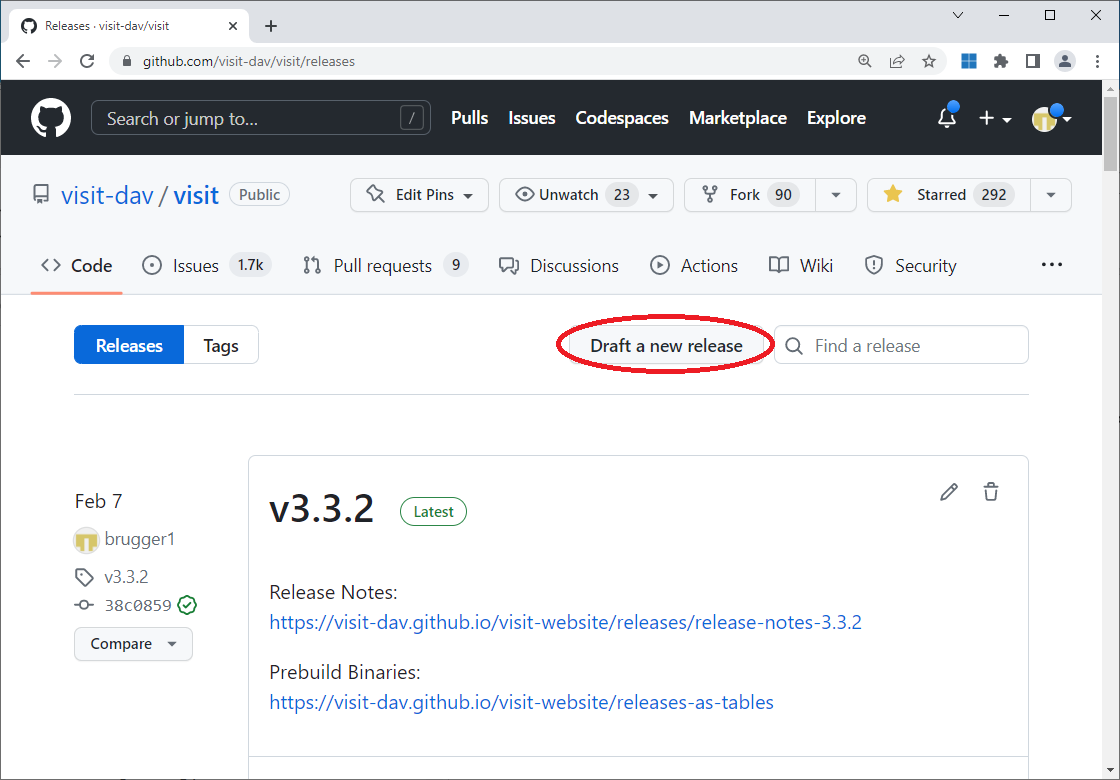
Task: Click the tab search chevron in title bar
Action: (x=959, y=15)
